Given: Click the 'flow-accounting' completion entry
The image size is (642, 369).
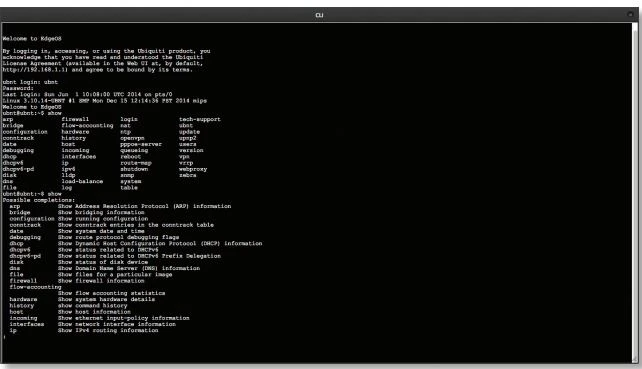Looking at the screenshot, I should click(35, 287).
